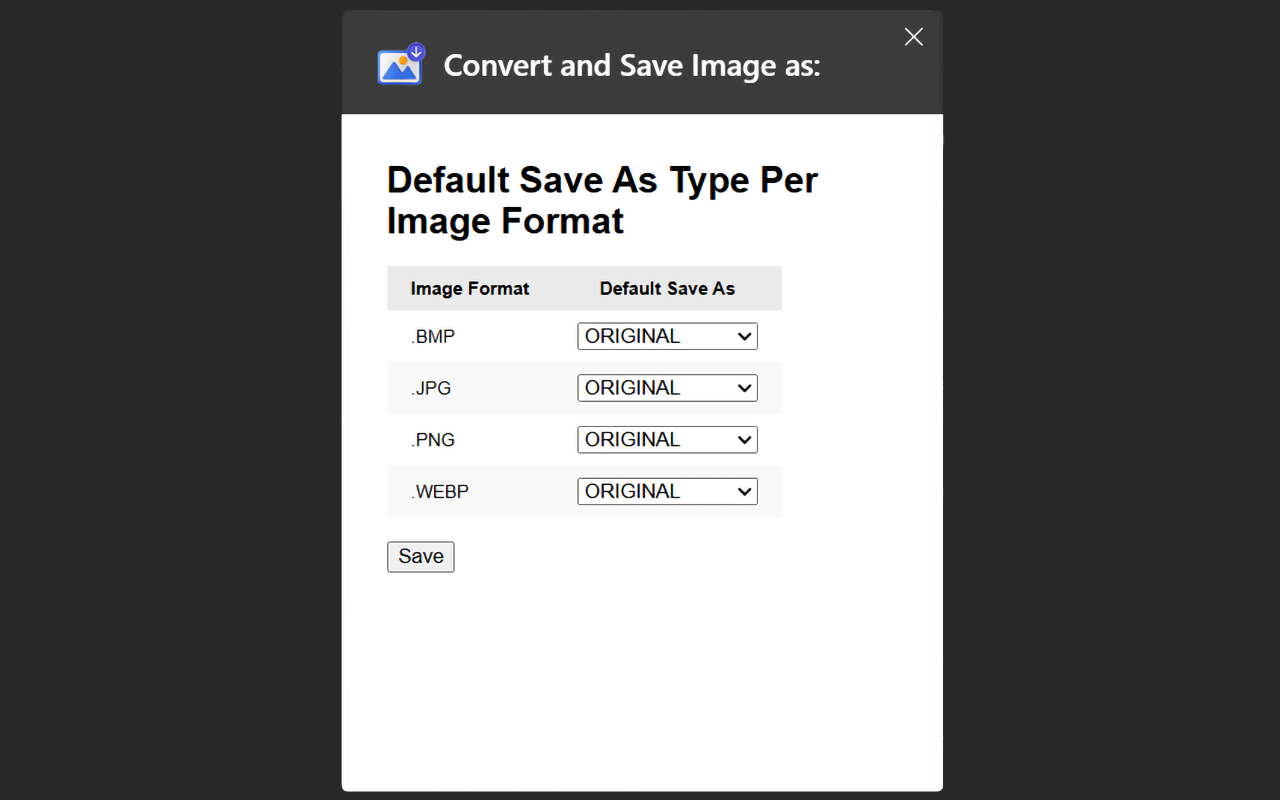Click the image download logo icon

tap(401, 64)
